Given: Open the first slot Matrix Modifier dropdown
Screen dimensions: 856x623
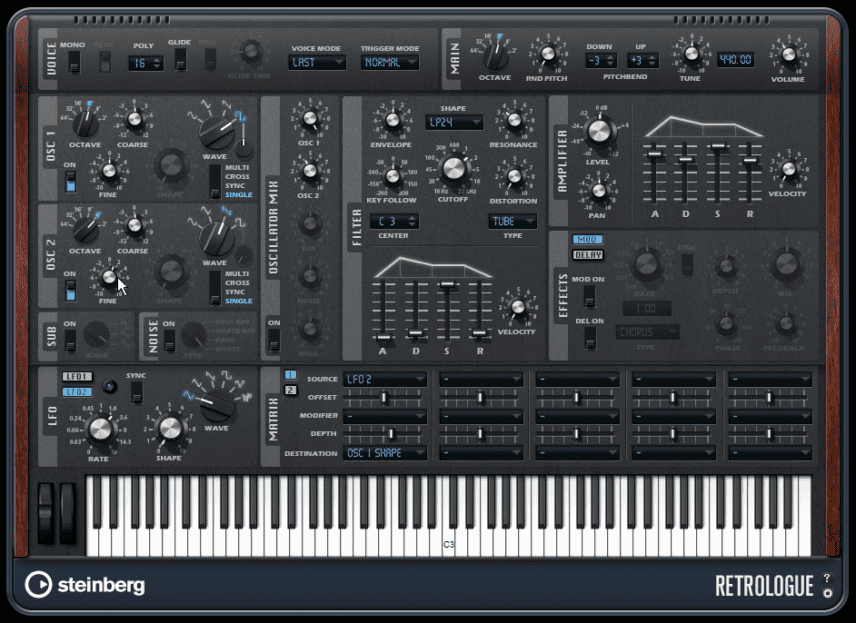Looking at the screenshot, I should coord(385,417).
